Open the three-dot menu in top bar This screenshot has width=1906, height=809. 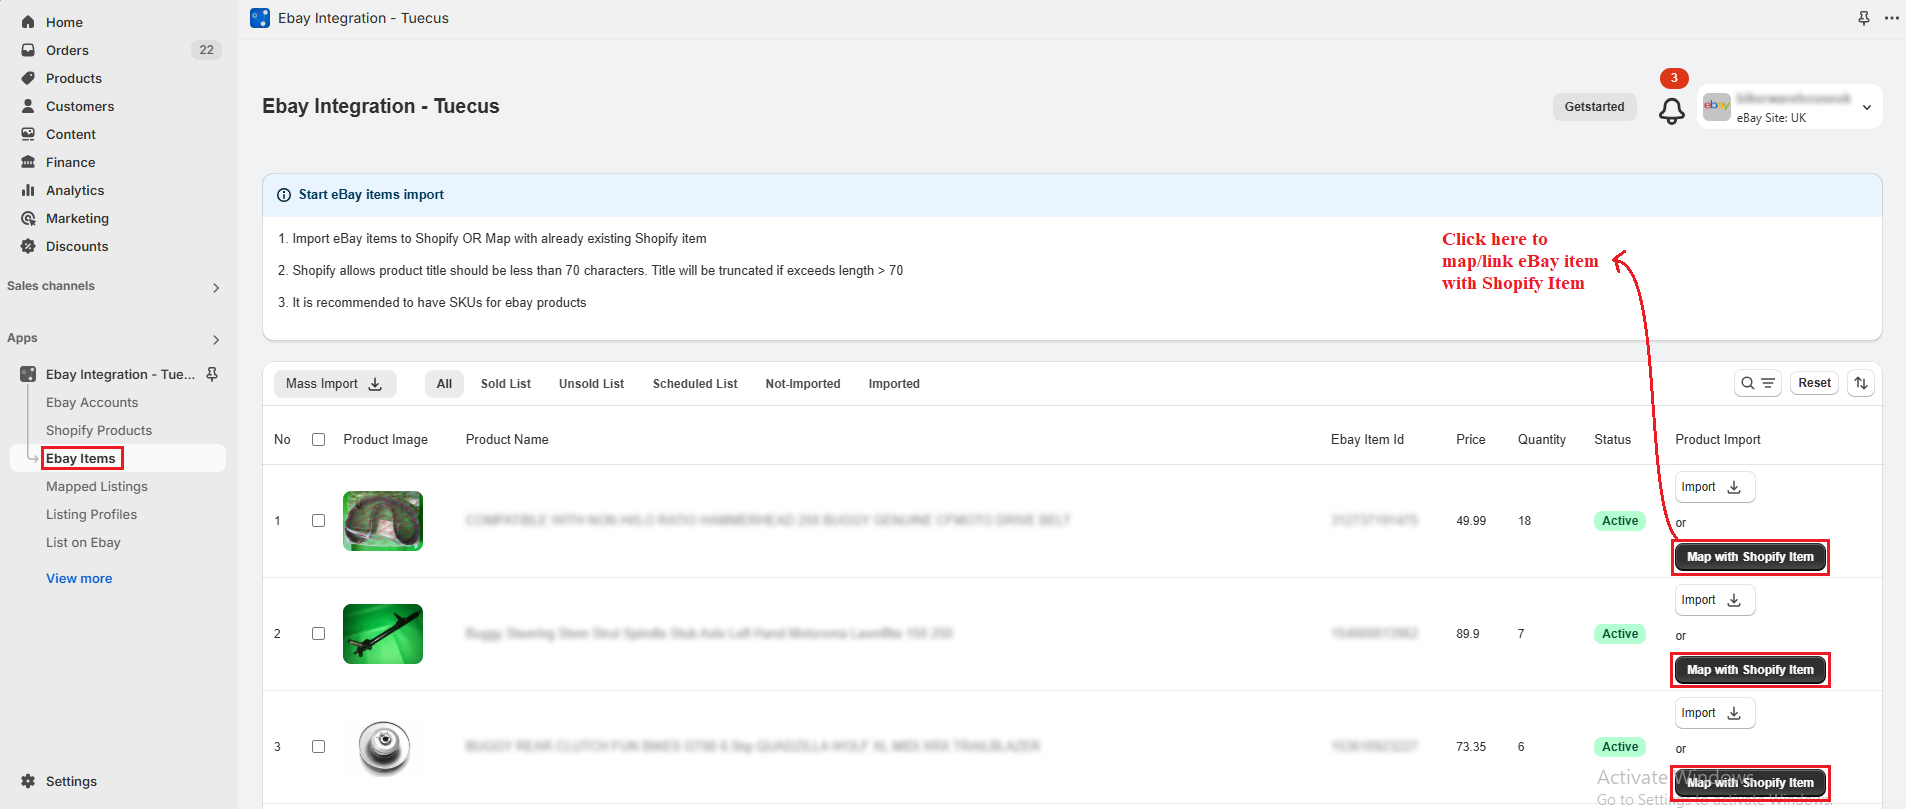click(1892, 18)
